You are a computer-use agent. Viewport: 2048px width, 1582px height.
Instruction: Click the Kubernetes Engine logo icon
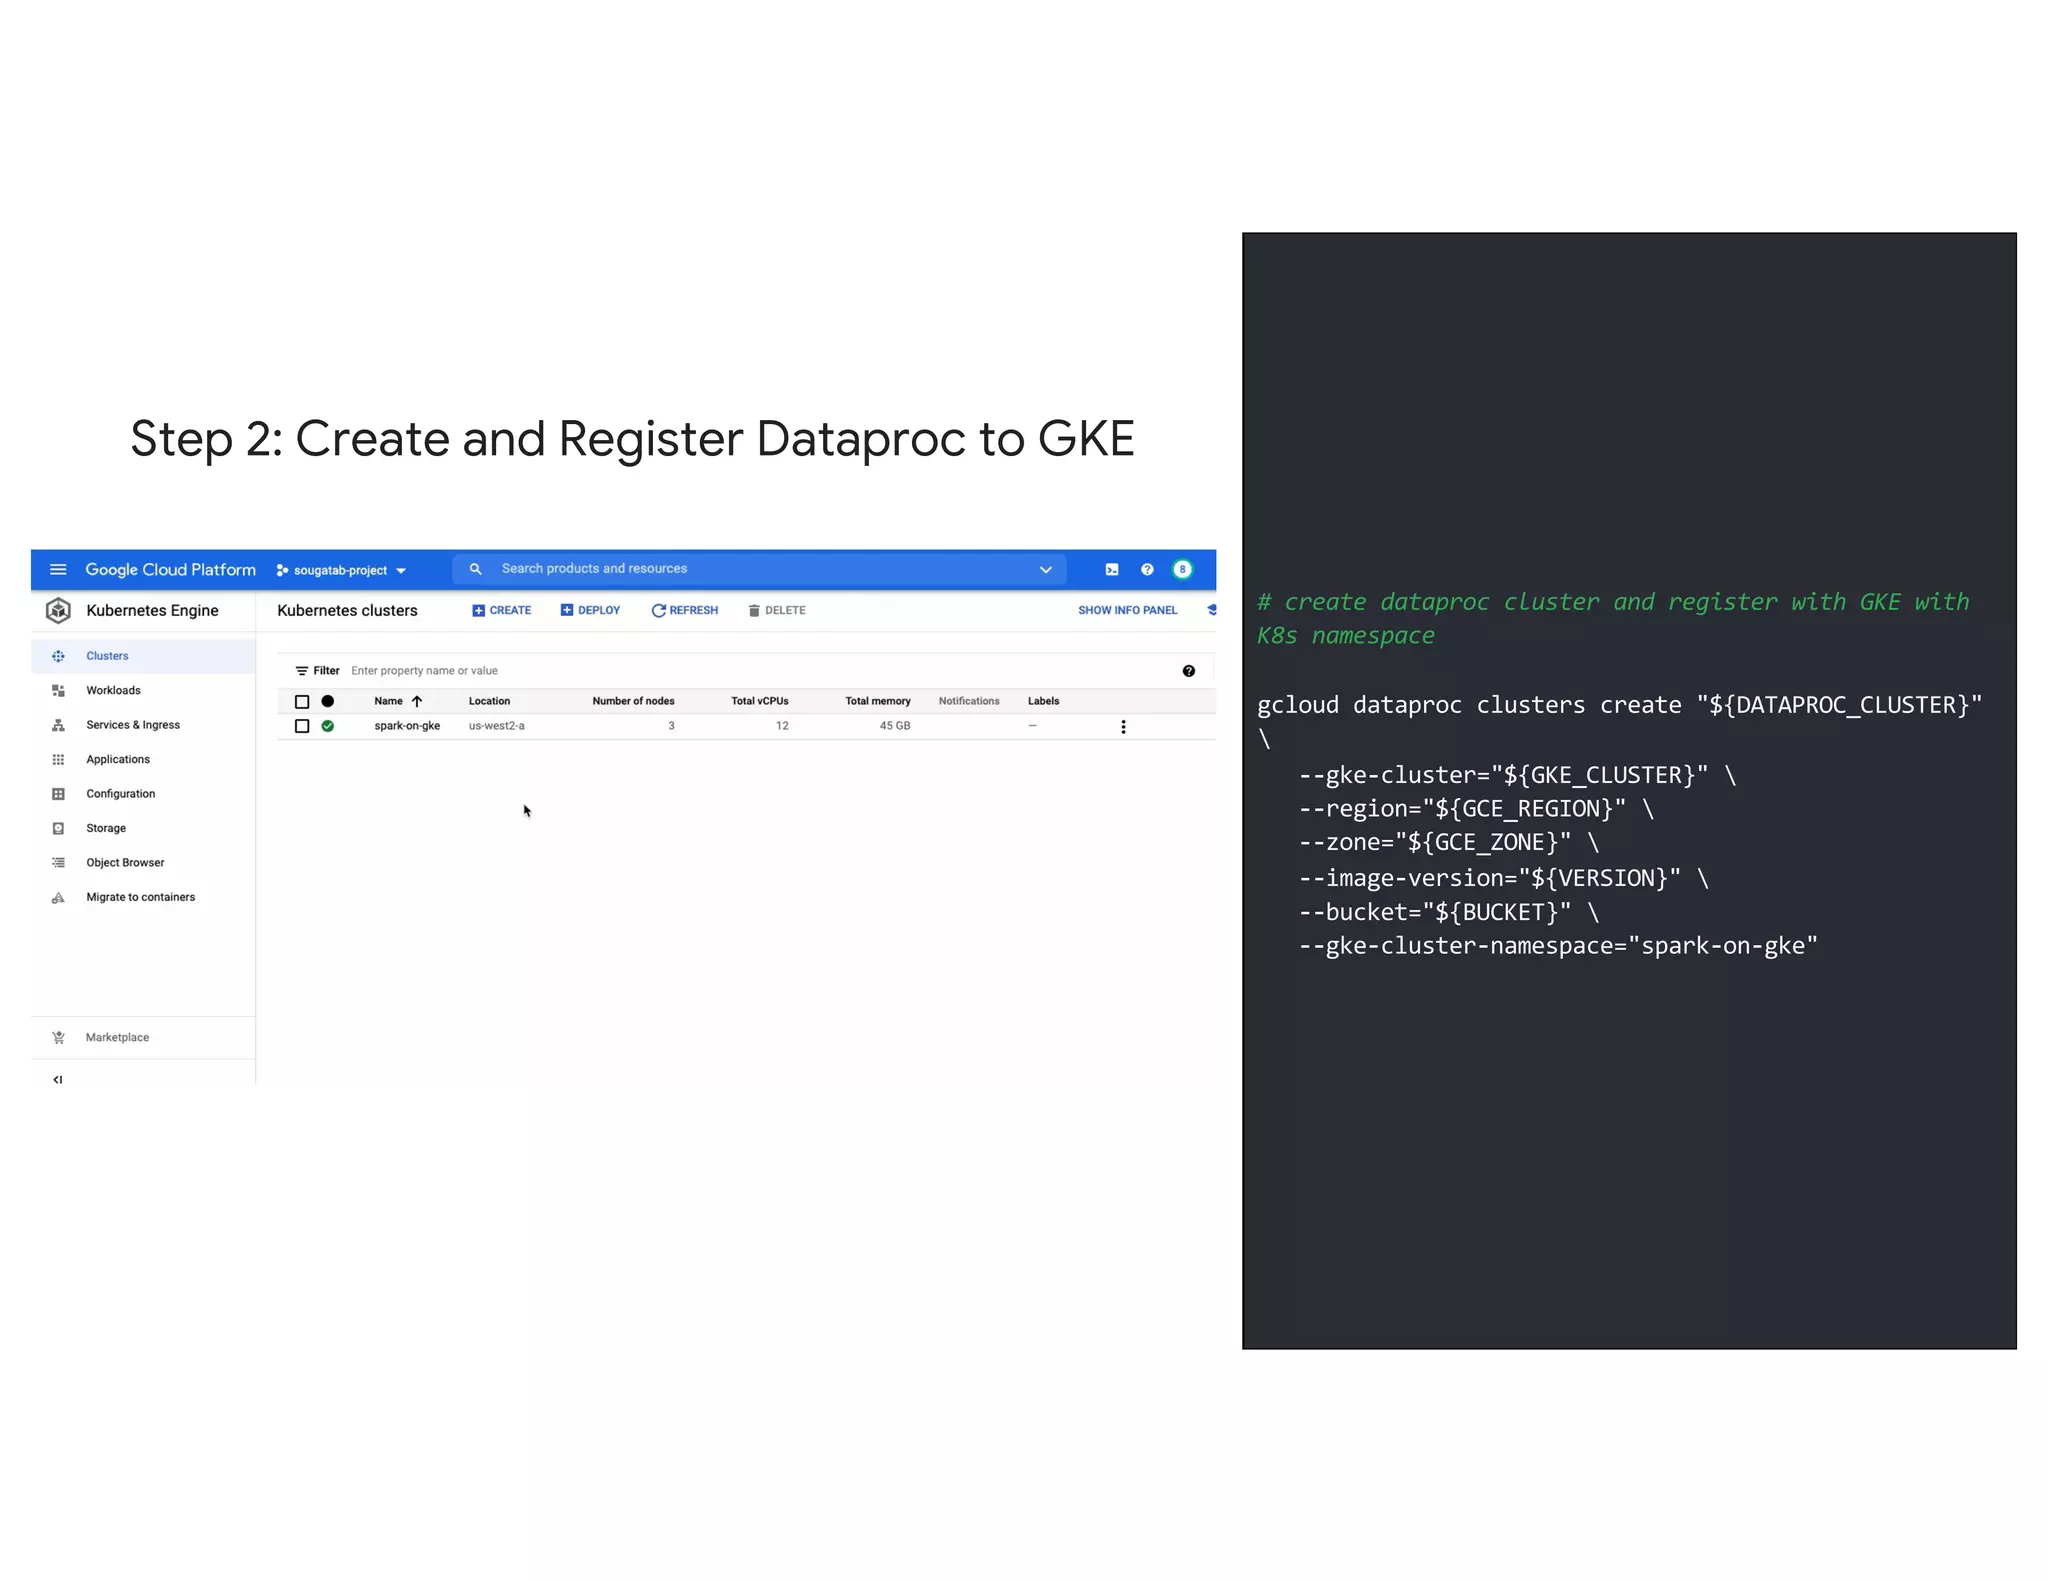click(x=58, y=610)
